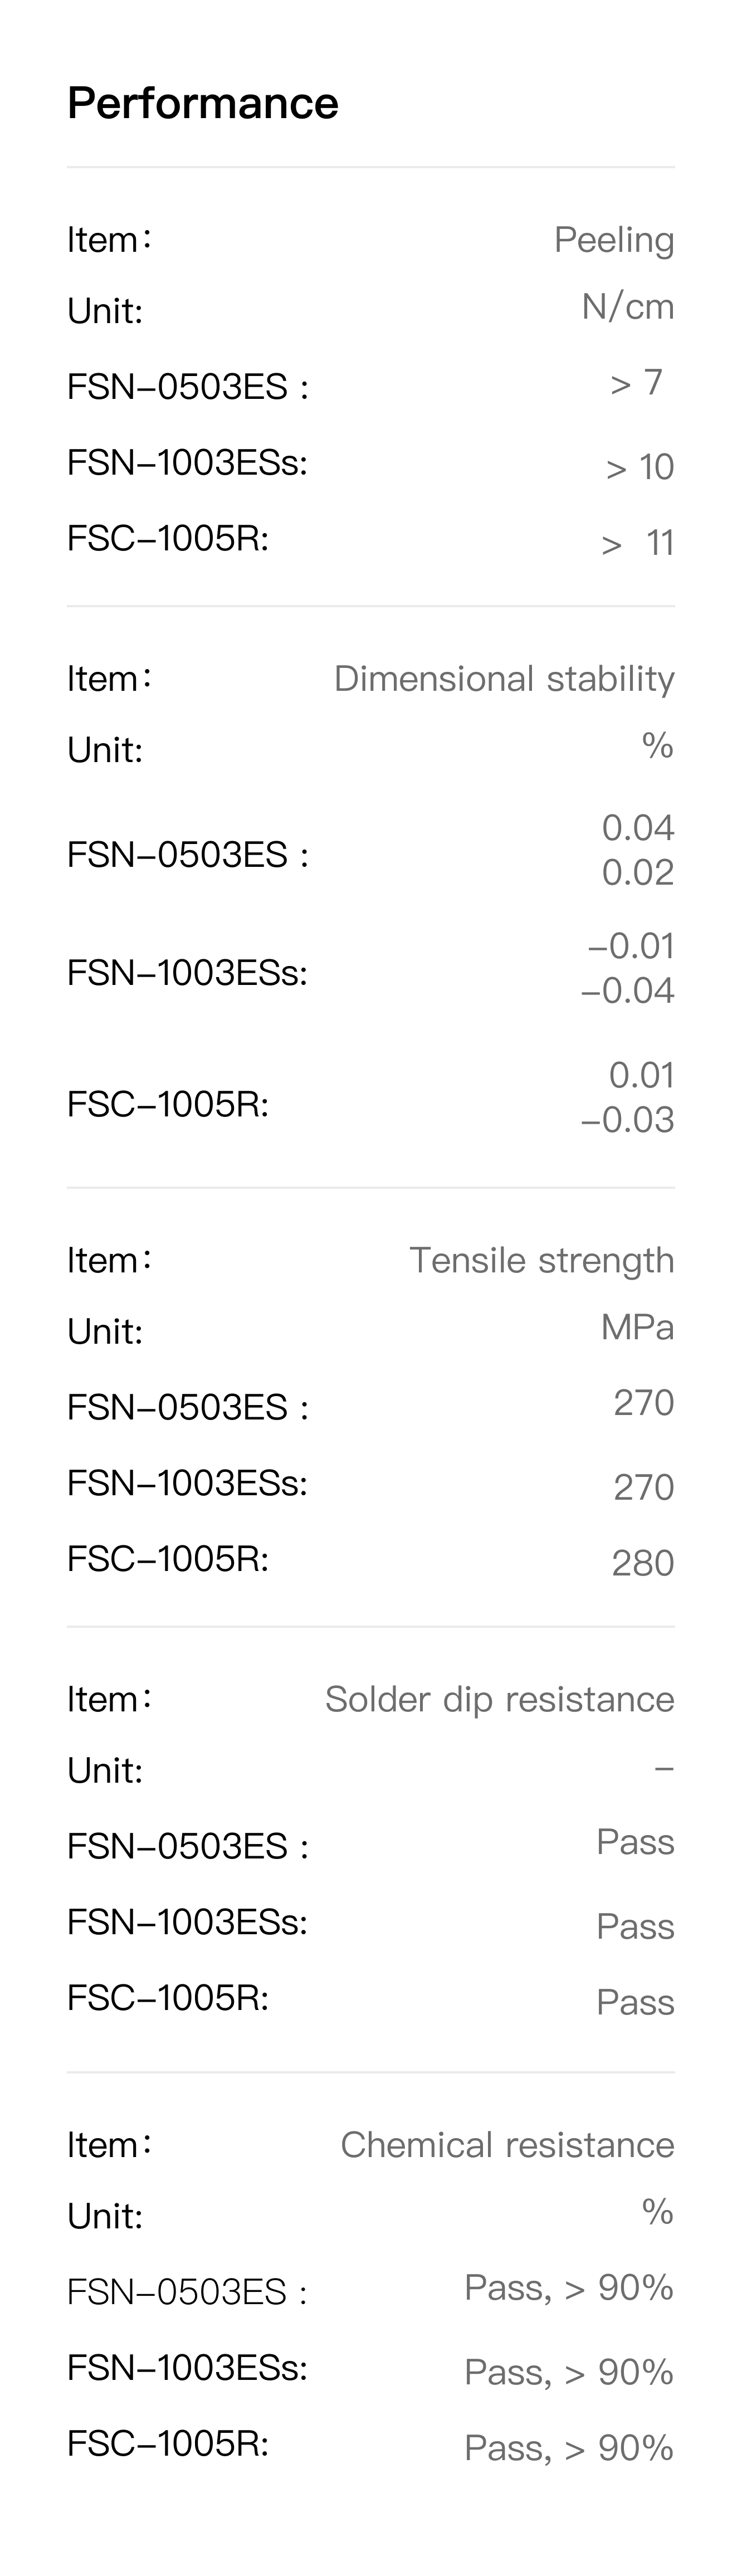Click the '> 10' peeling value

click(640, 467)
